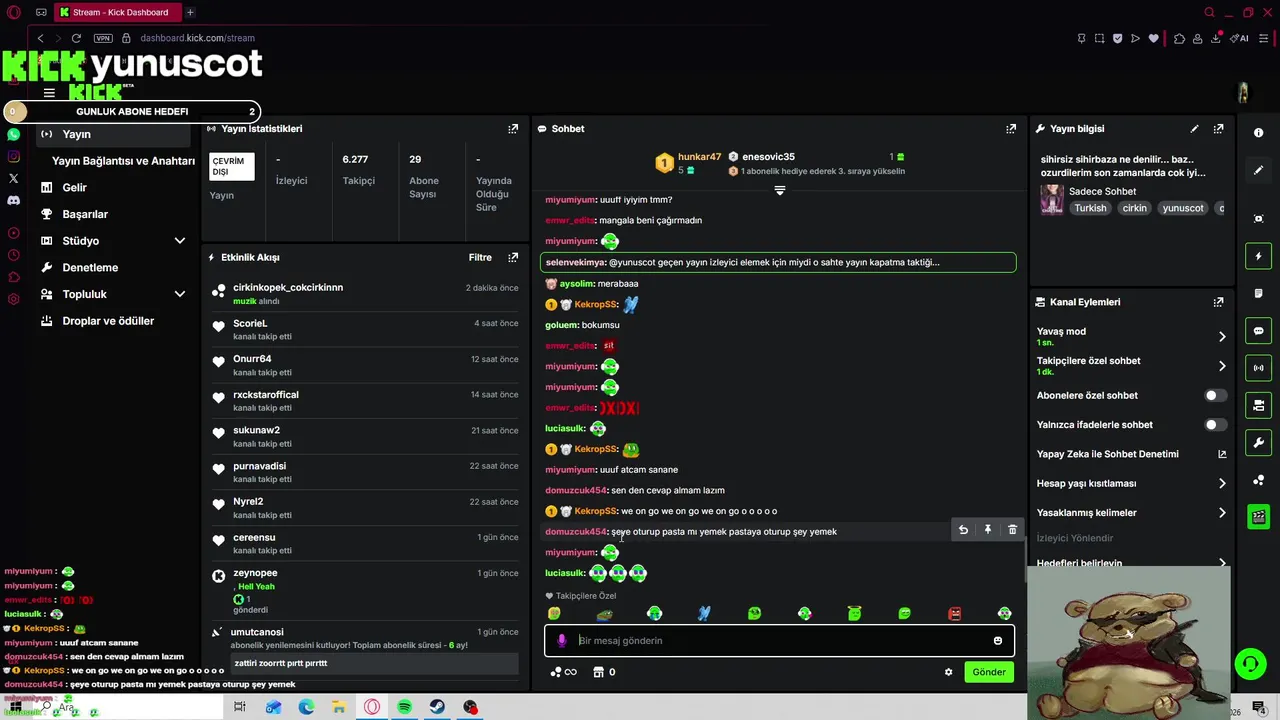Click username hunkar47 in chat leaderboard

pos(699,157)
